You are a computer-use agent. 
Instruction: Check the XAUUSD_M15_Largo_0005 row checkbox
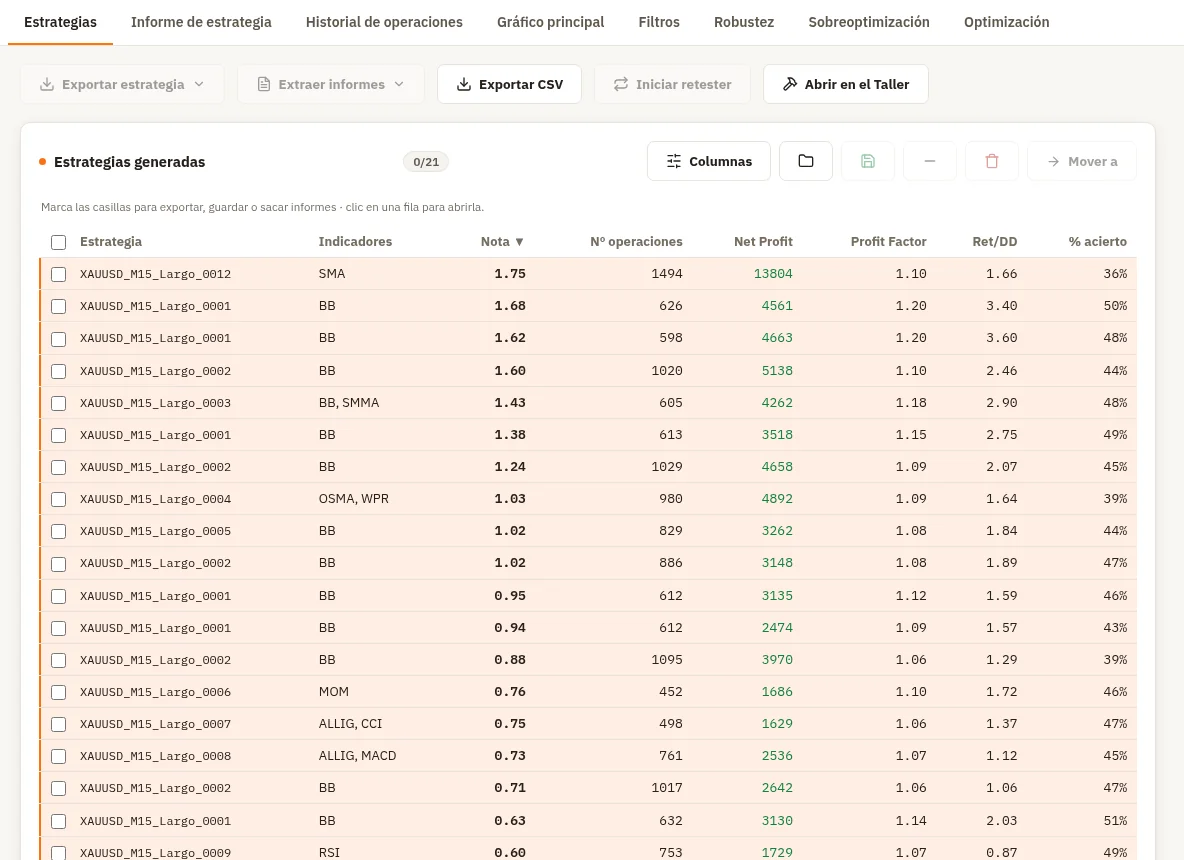tap(58, 532)
